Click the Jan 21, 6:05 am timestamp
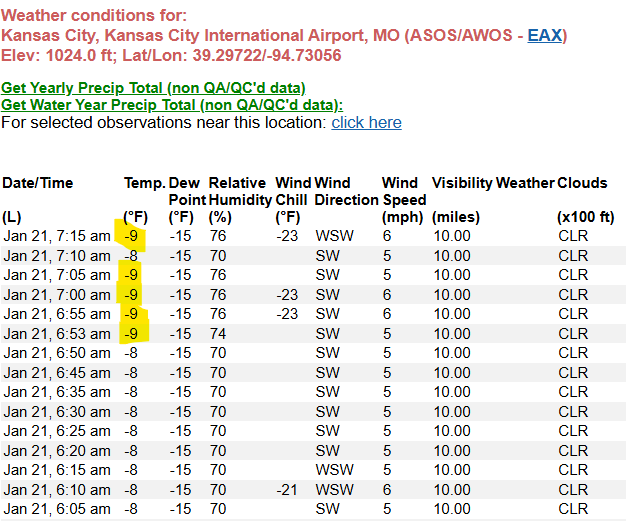Viewport: 626px width, 521px height. [56, 508]
